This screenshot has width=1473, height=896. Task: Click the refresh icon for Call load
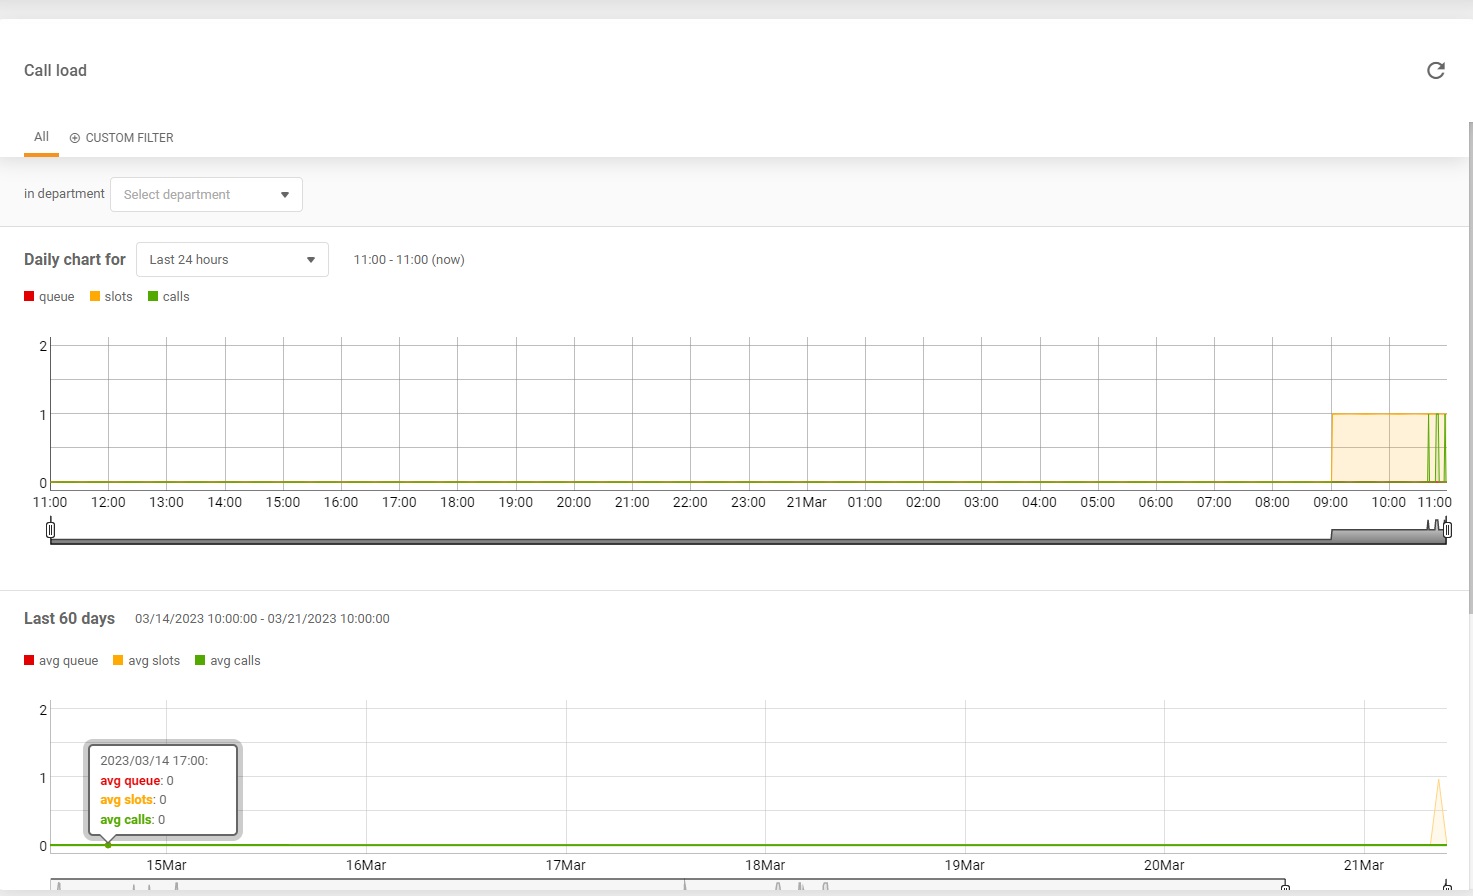1435,70
